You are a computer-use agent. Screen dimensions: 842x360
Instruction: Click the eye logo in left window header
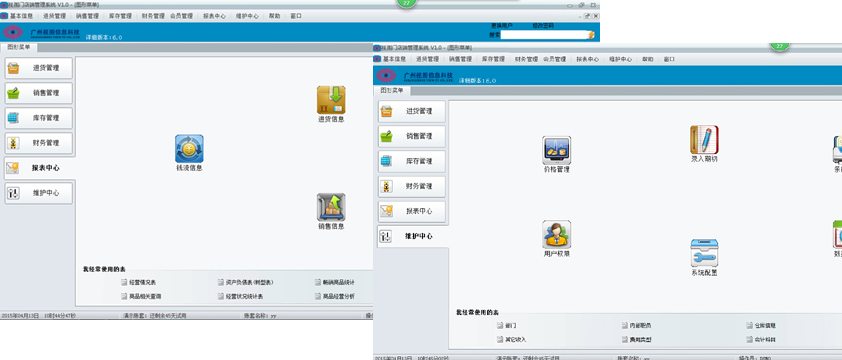click(13, 32)
